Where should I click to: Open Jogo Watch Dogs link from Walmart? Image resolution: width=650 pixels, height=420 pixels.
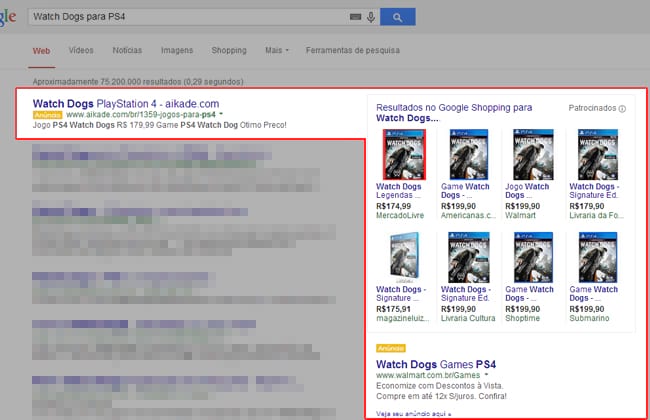[x=527, y=191]
